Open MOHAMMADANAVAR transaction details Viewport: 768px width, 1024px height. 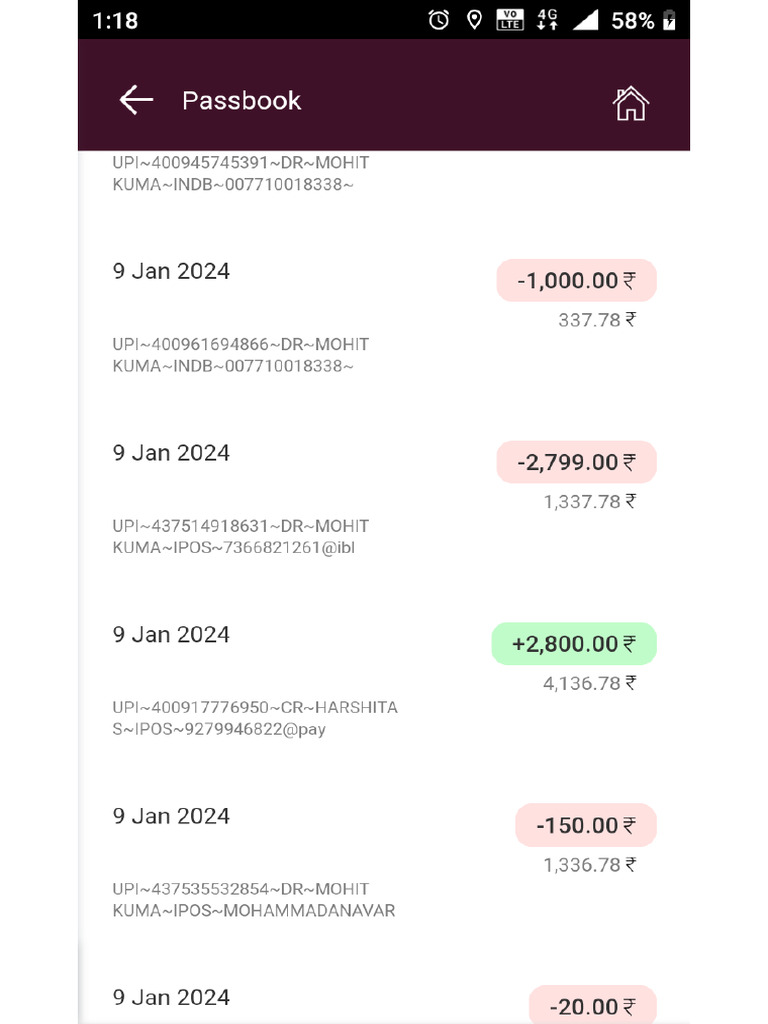pyautogui.click(x=254, y=900)
